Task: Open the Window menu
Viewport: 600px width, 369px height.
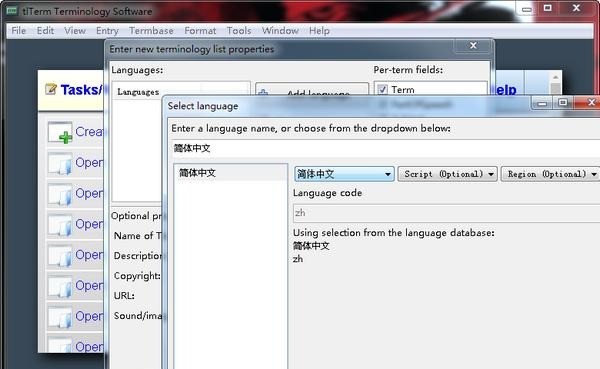Action: coord(280,31)
